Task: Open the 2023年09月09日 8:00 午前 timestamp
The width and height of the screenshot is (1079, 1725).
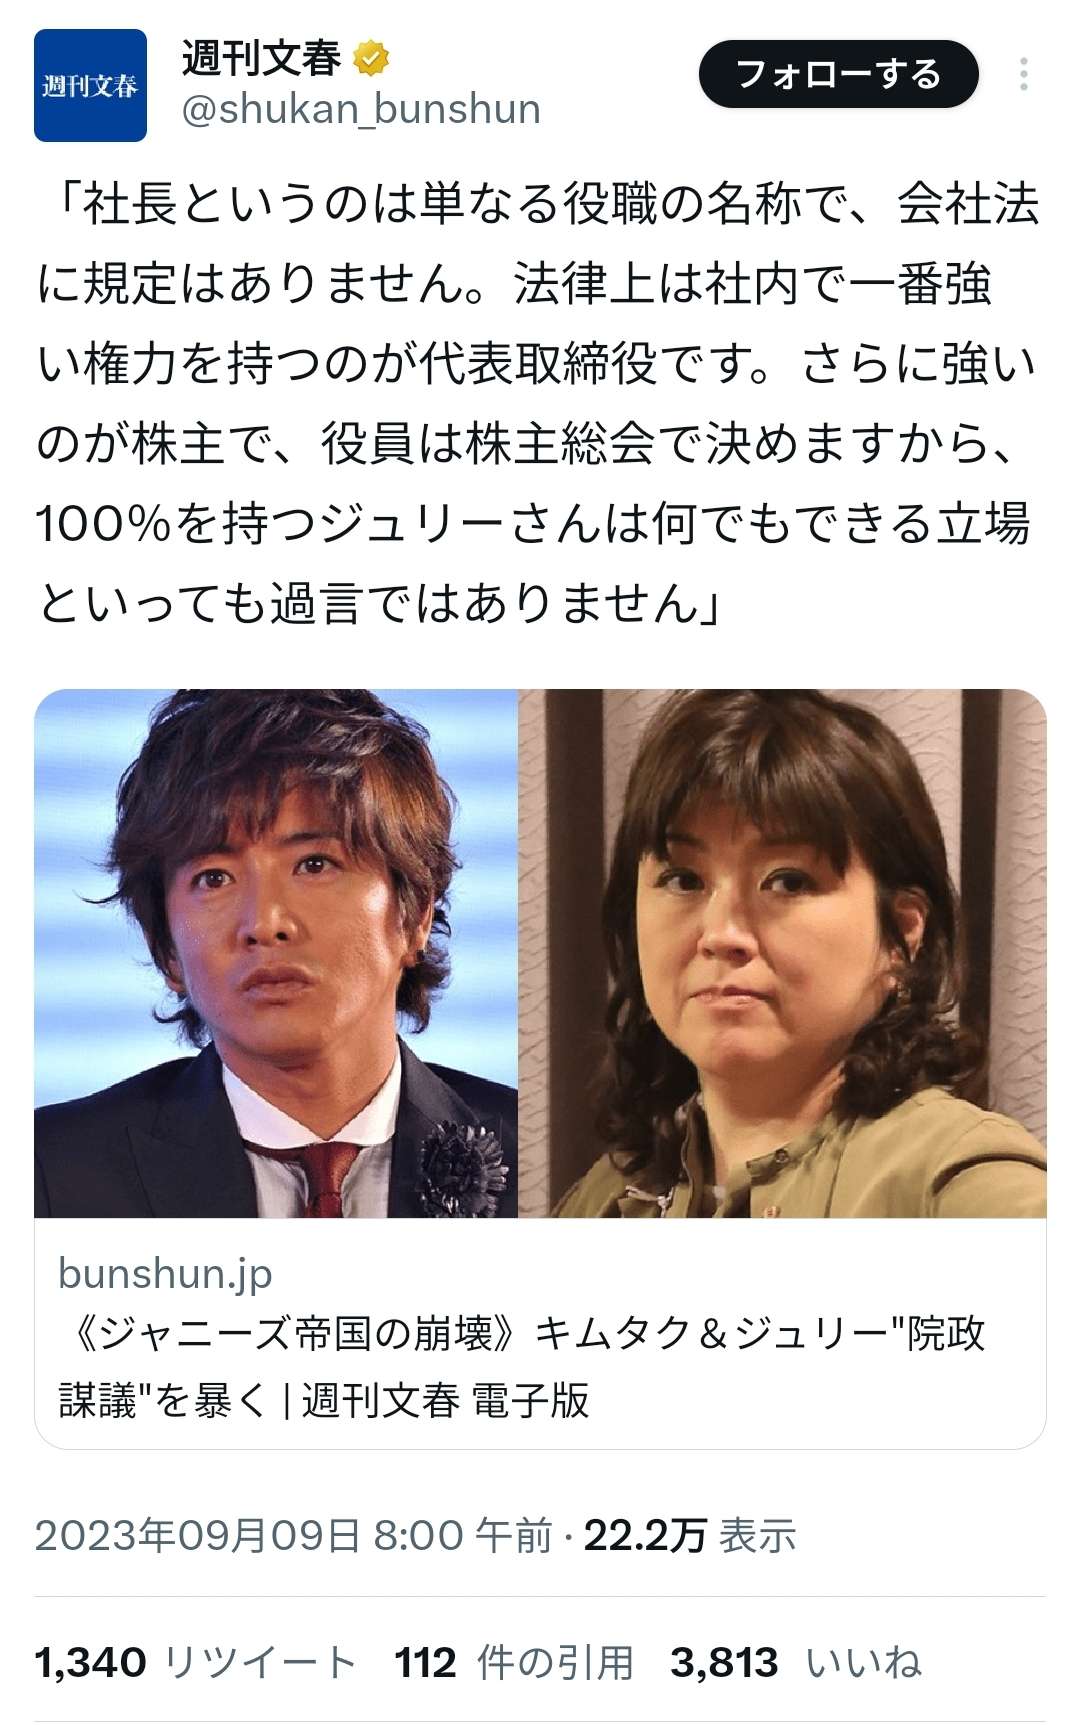Action: [x=293, y=1535]
